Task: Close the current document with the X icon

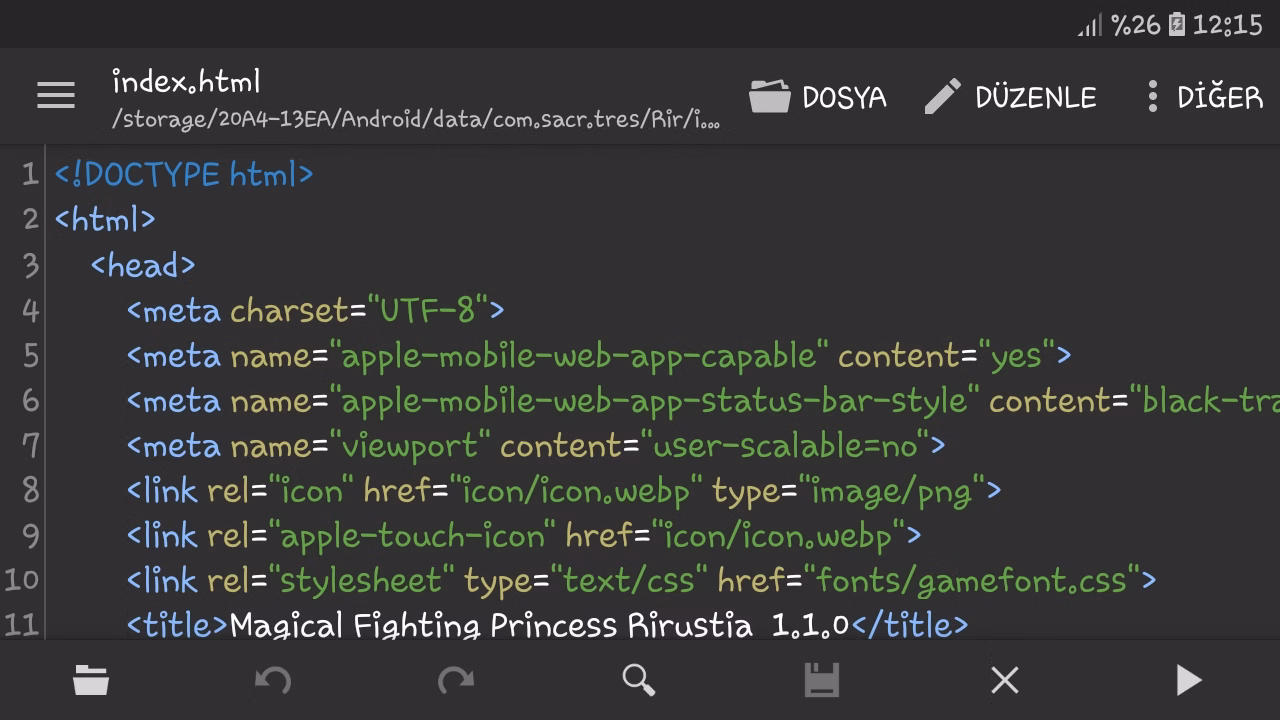Action: click(1004, 679)
